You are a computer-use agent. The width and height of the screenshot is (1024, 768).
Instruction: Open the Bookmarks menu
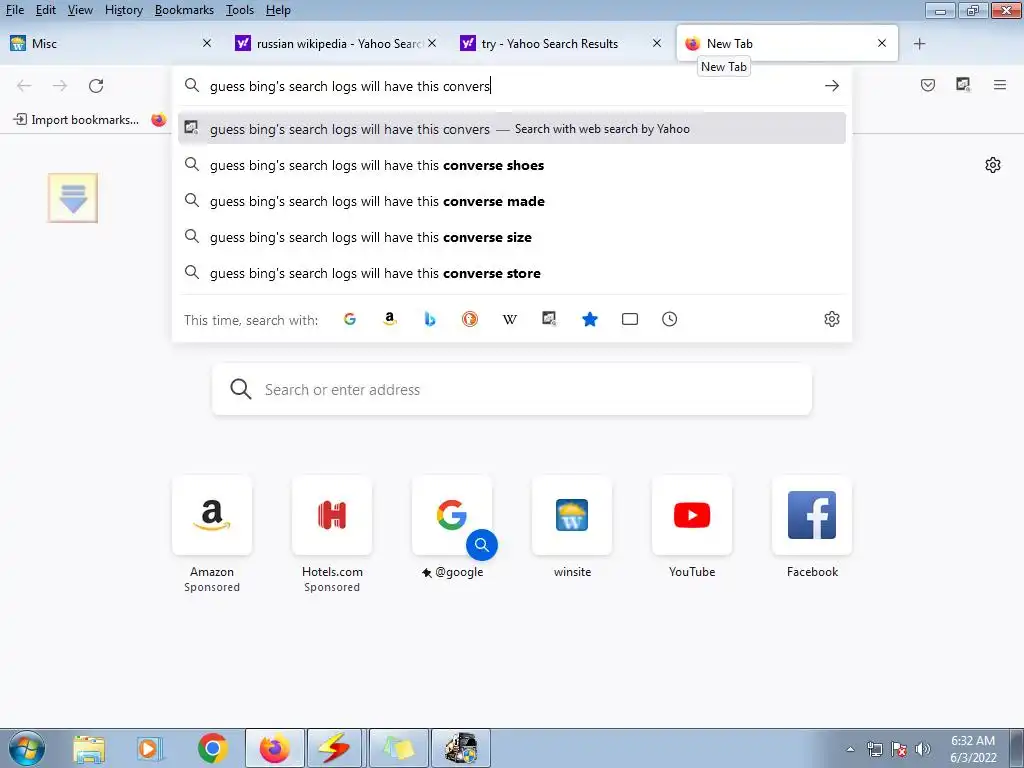click(x=184, y=10)
